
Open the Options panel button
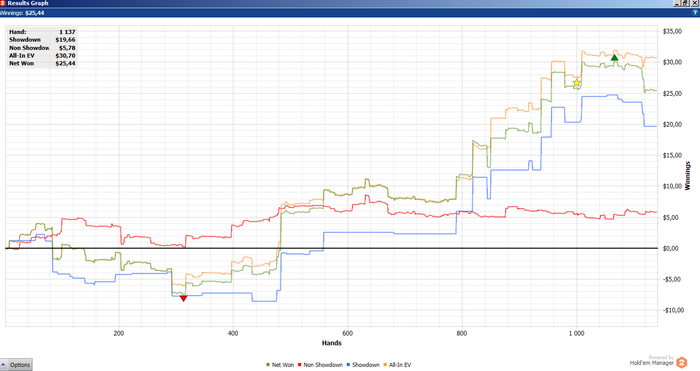16,365
